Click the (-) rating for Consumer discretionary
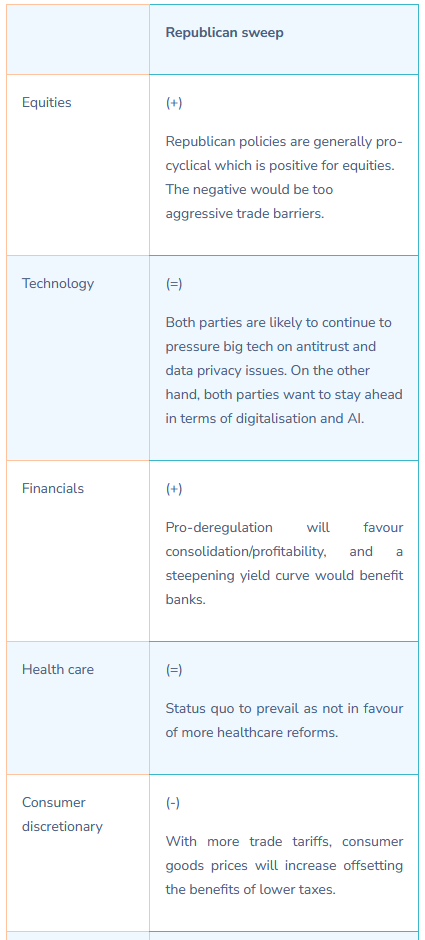Viewport: 425px width, 940px height. pyautogui.click(x=173, y=803)
